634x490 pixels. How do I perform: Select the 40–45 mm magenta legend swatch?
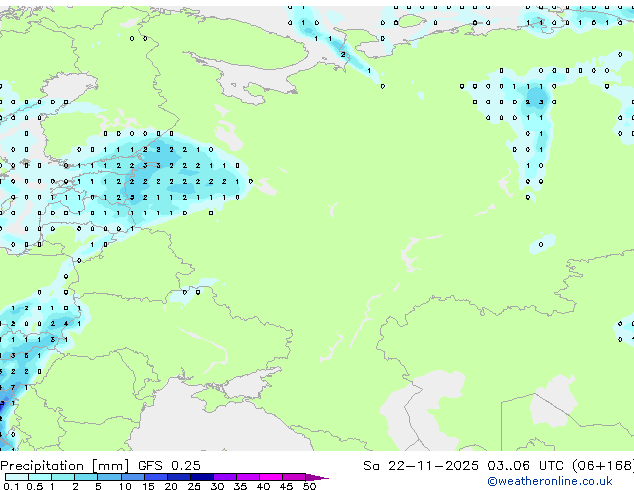coord(271,477)
